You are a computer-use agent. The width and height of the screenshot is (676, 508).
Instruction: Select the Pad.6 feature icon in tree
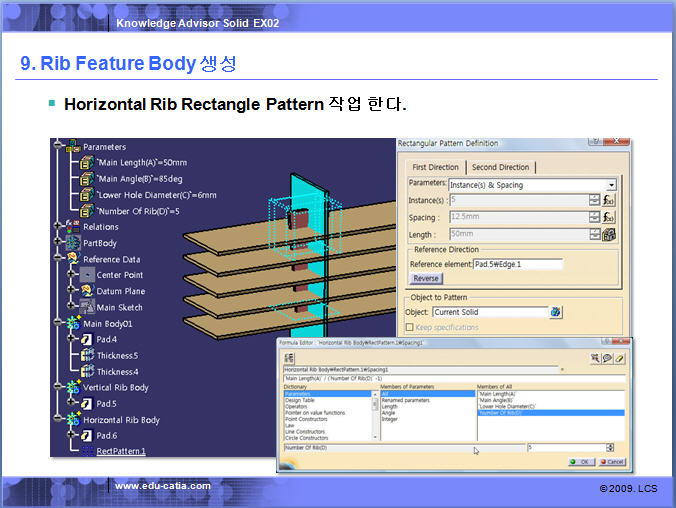click(85, 436)
